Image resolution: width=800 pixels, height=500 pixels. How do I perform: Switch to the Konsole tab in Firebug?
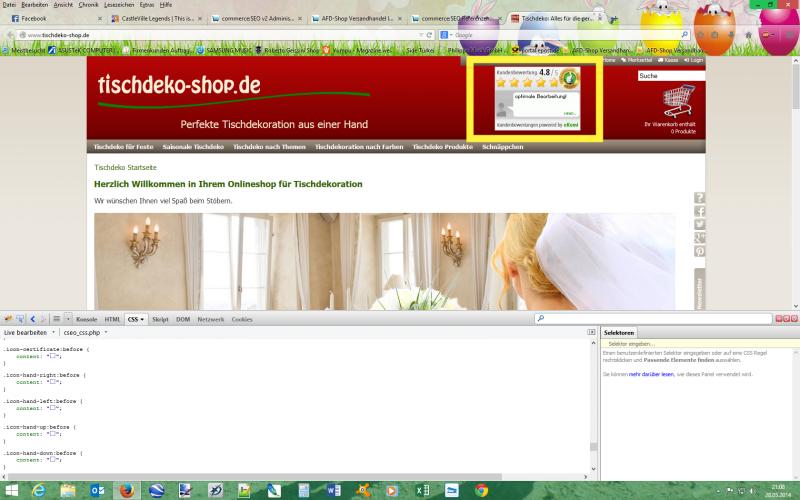87,319
